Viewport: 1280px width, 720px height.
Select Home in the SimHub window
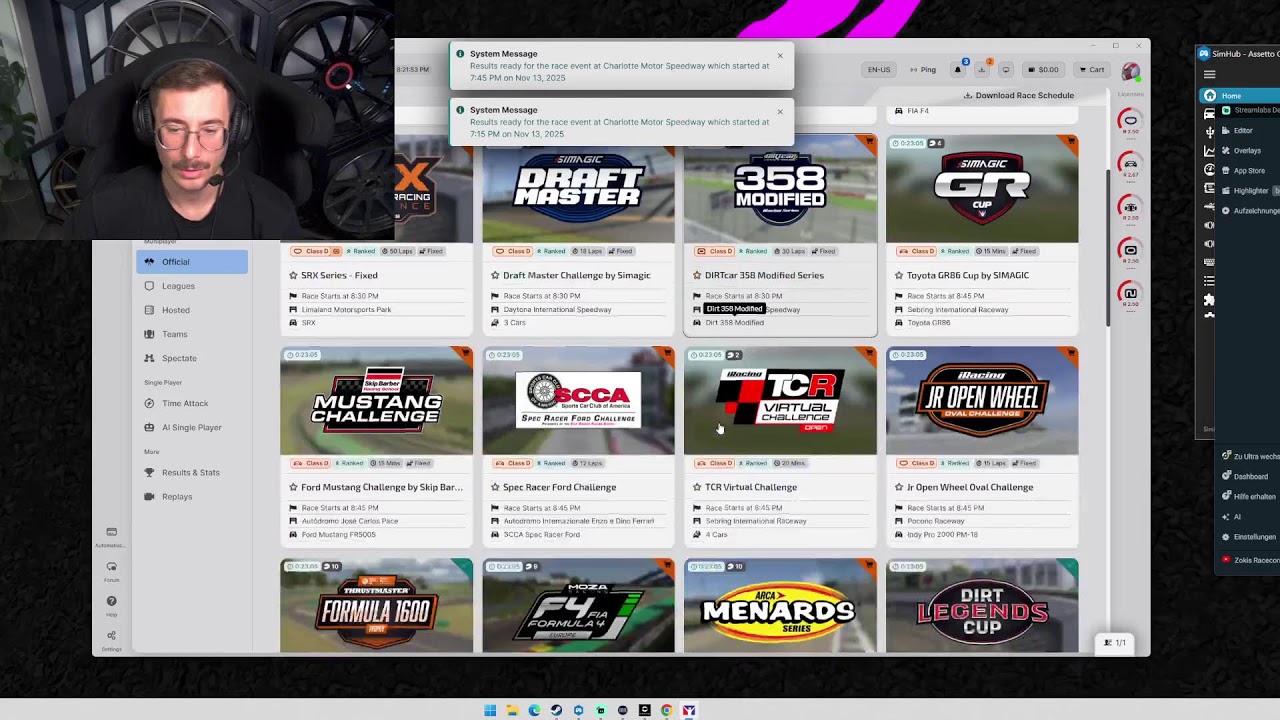[x=1240, y=96]
